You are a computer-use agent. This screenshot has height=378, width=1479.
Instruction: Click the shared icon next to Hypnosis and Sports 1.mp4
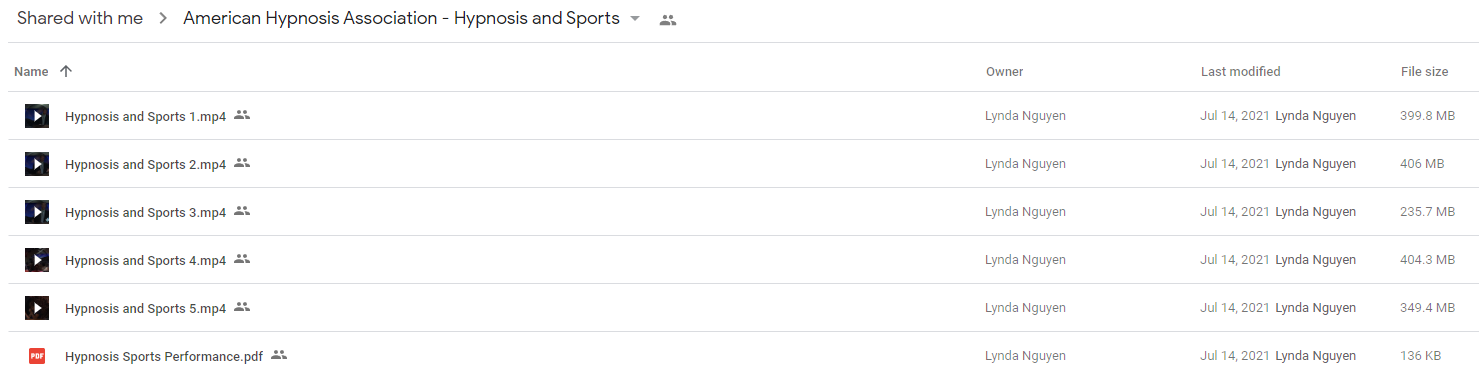pyautogui.click(x=242, y=115)
